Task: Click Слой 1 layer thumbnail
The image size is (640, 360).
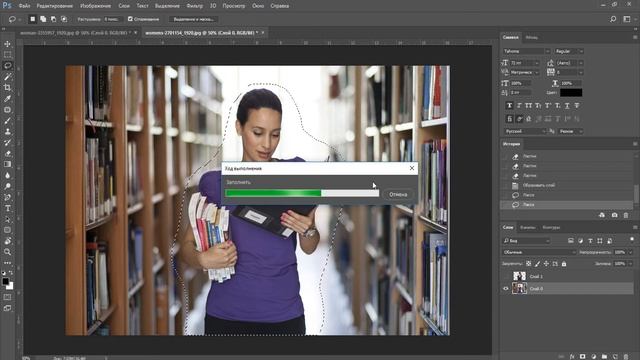Action: pos(519,276)
